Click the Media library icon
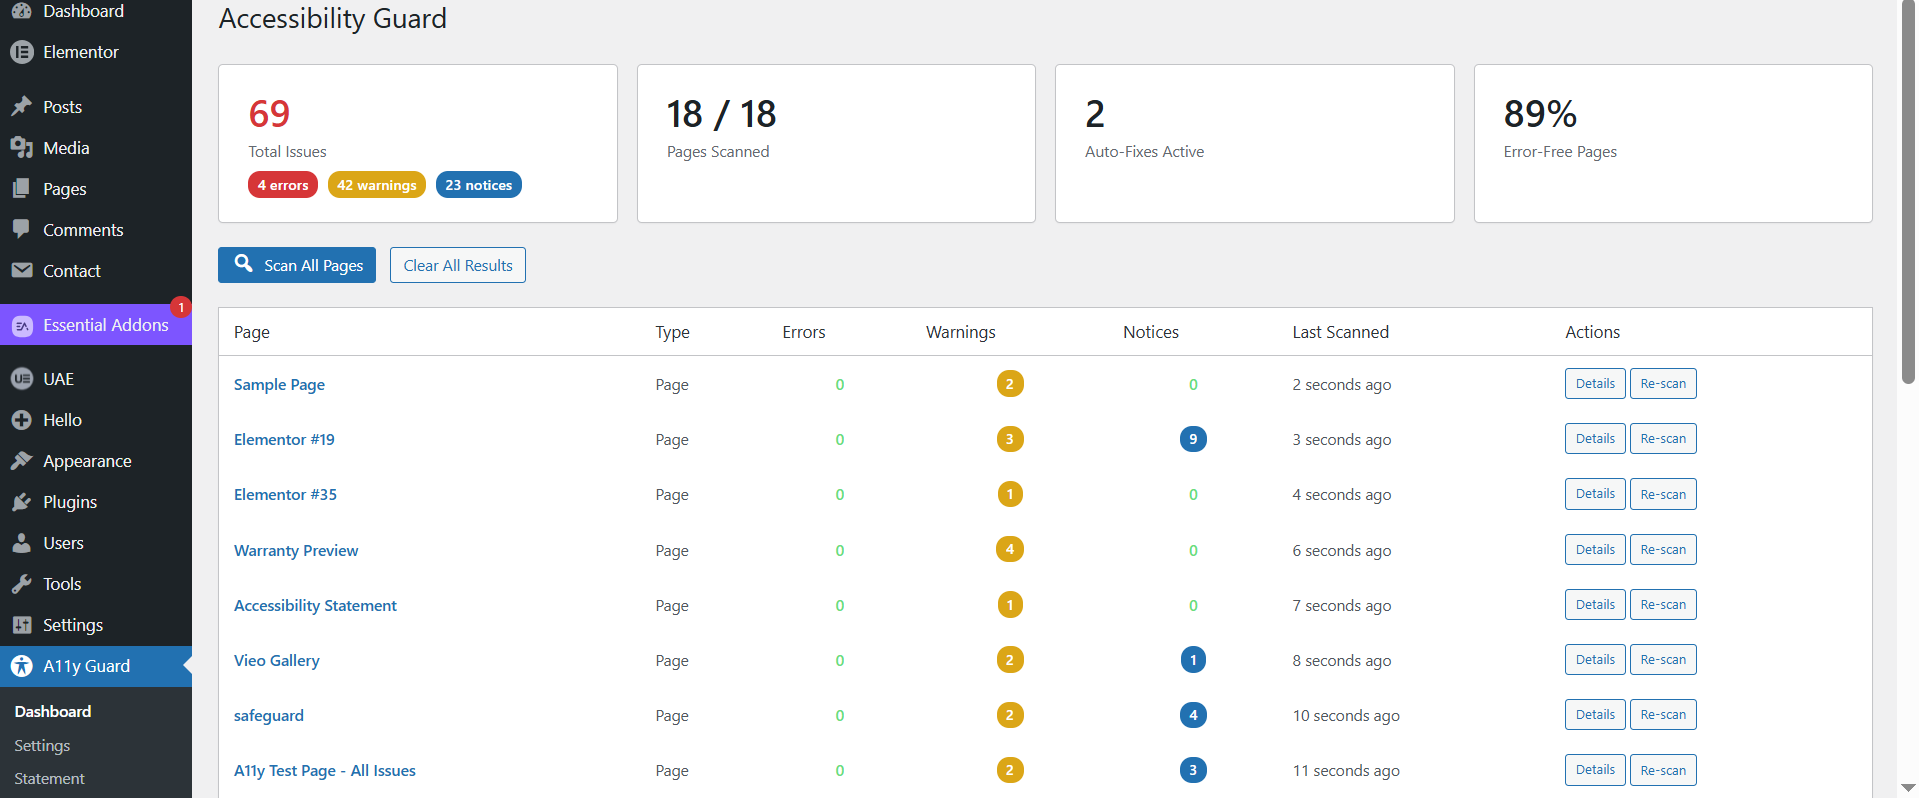This screenshot has height=798, width=1919. (22, 148)
